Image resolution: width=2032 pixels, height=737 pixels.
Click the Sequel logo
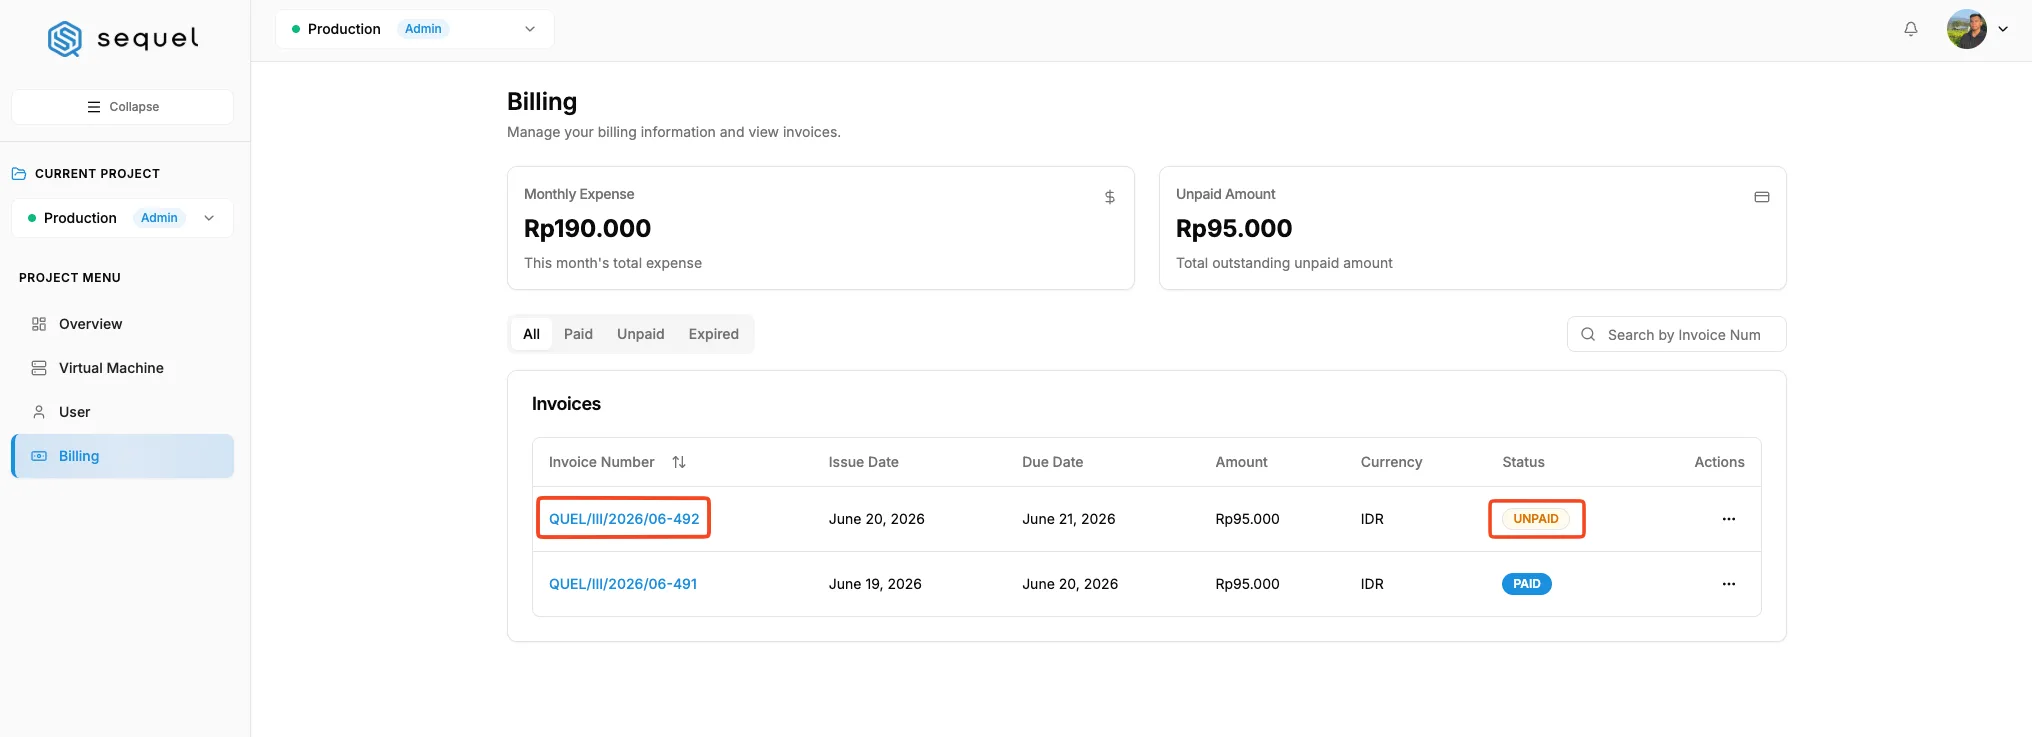[123, 39]
